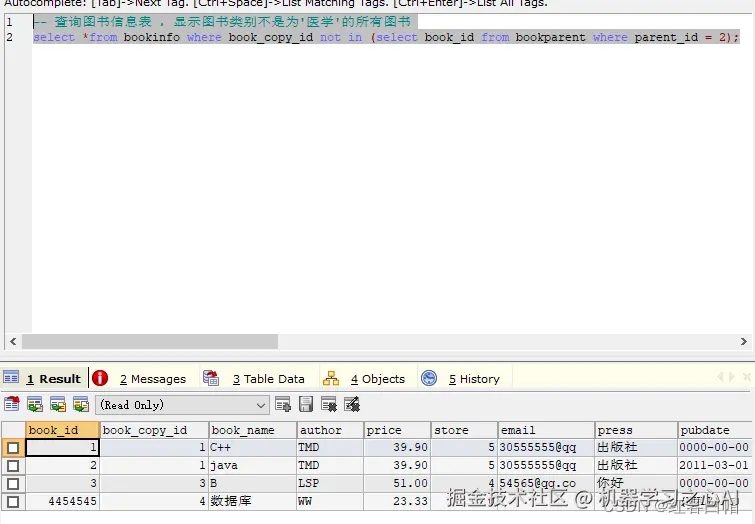The image size is (755, 524).
Task: Click the author column header
Action: [330, 430]
